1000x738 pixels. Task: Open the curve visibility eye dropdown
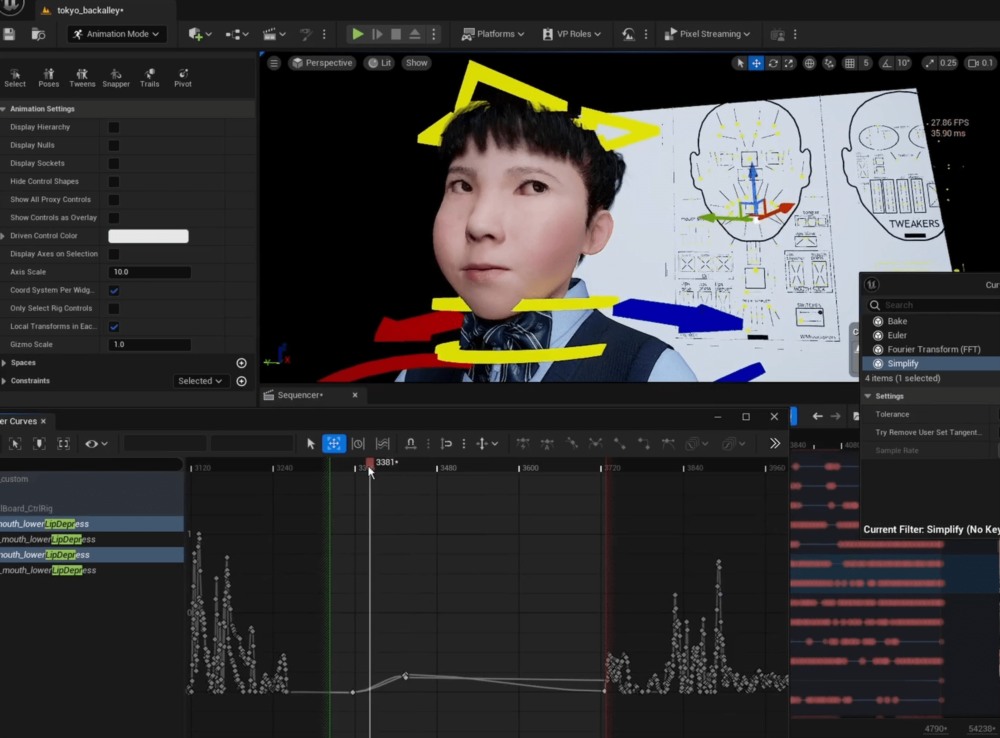pos(96,443)
